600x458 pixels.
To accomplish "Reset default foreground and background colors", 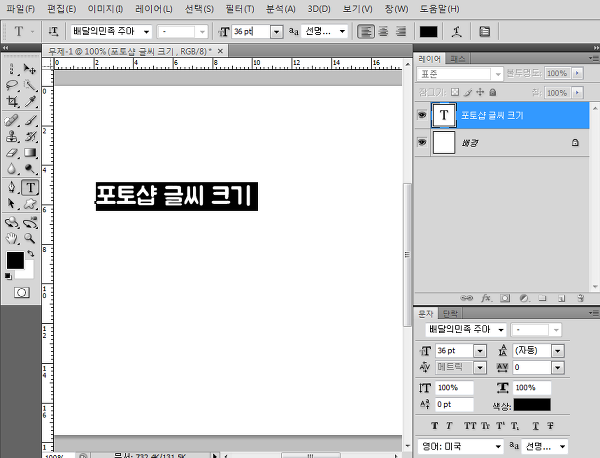I will pos(8,276).
